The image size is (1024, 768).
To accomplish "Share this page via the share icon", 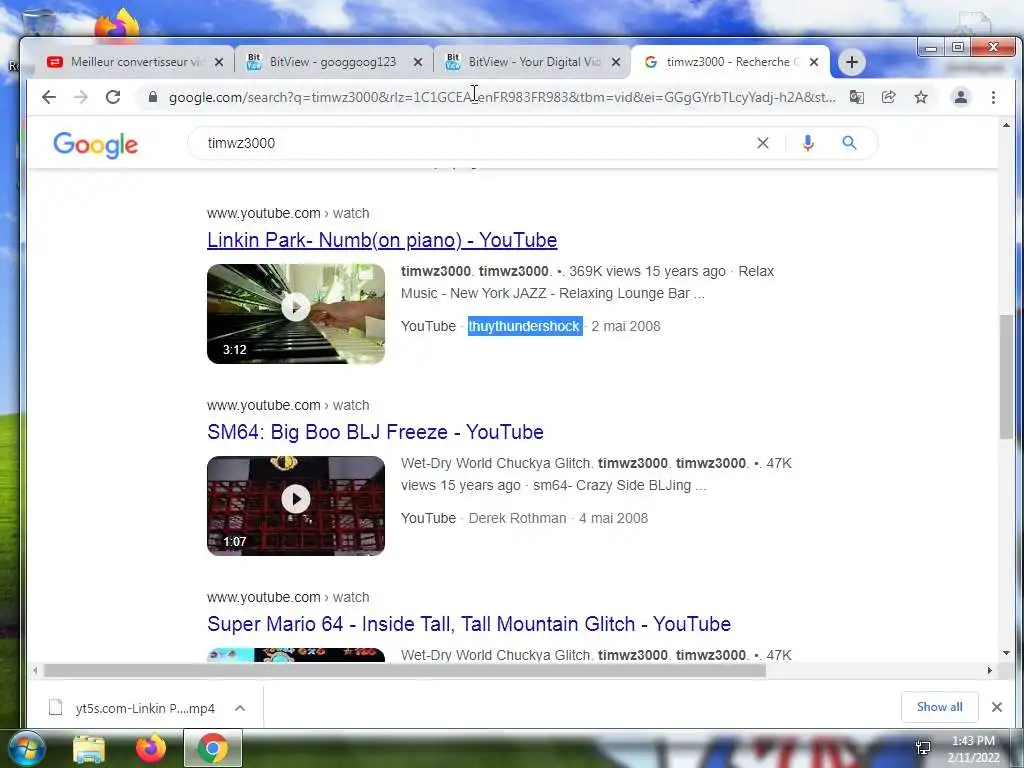I will (x=888, y=97).
